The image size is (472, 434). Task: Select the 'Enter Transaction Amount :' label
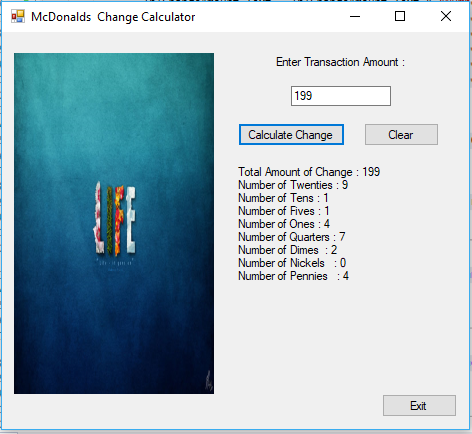pyautogui.click(x=340, y=62)
